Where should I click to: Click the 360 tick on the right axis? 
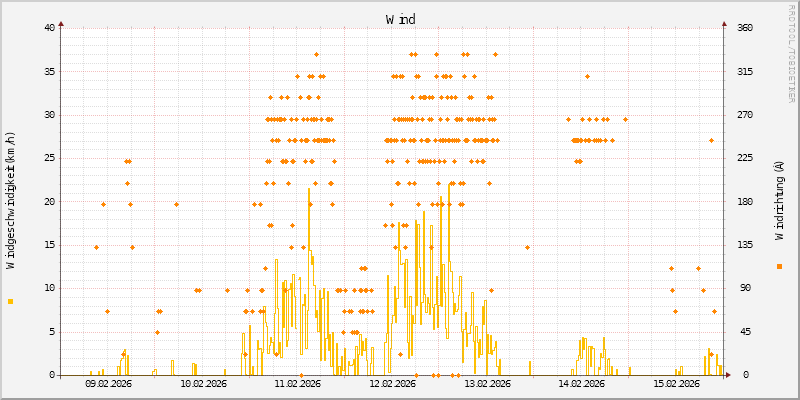coord(745,28)
